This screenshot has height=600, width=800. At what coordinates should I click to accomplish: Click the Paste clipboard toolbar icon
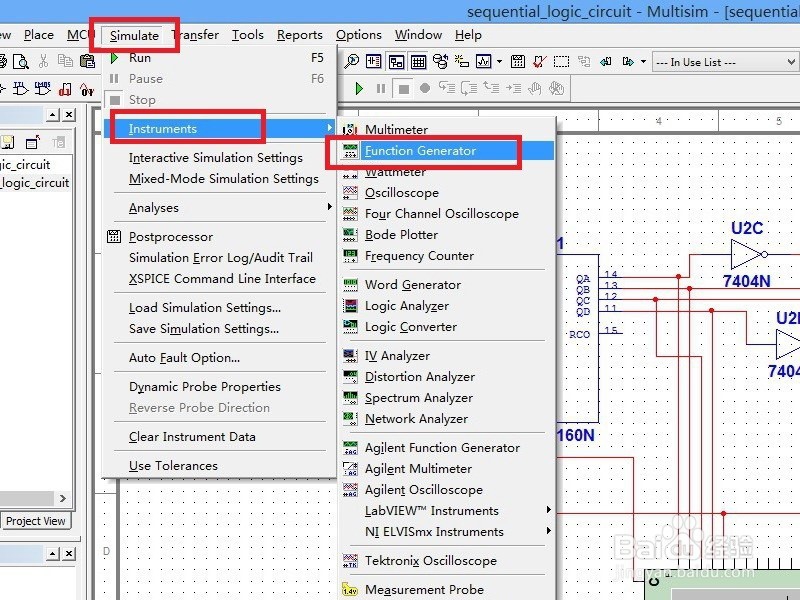87,62
